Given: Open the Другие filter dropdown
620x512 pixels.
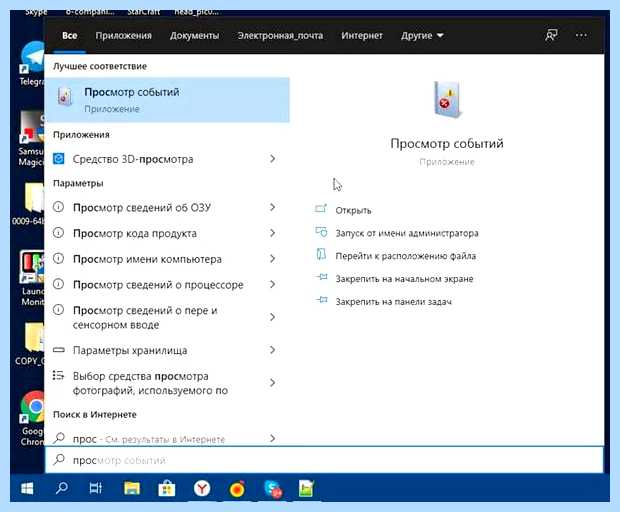Looking at the screenshot, I should pos(422,36).
